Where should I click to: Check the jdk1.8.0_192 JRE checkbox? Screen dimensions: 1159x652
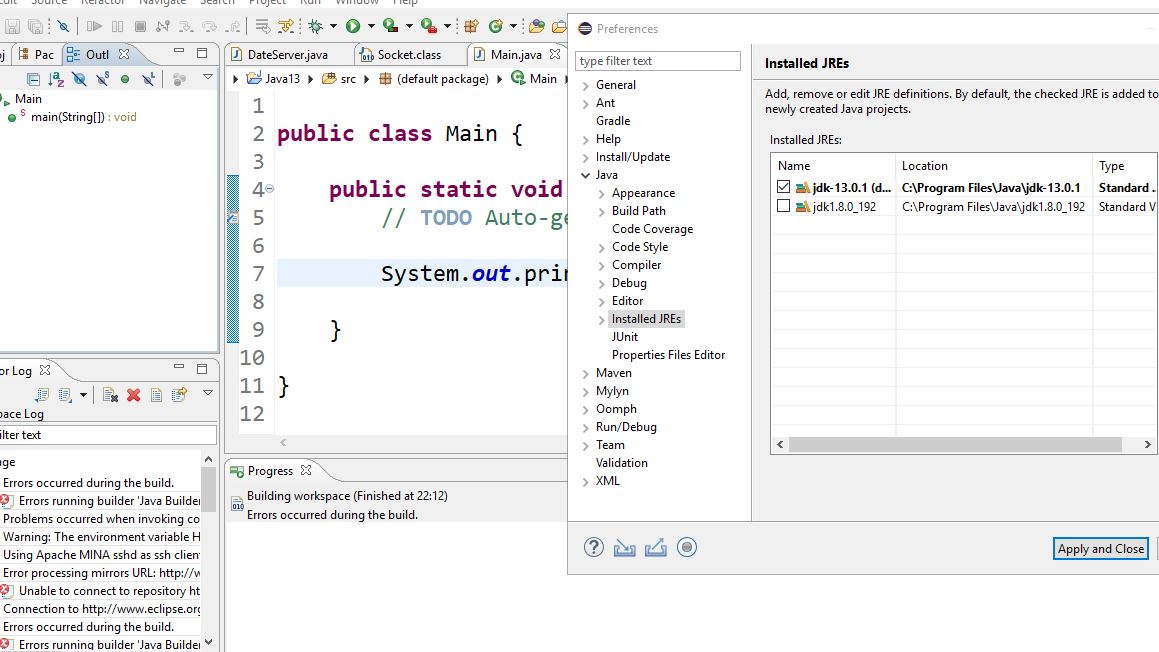coord(784,206)
